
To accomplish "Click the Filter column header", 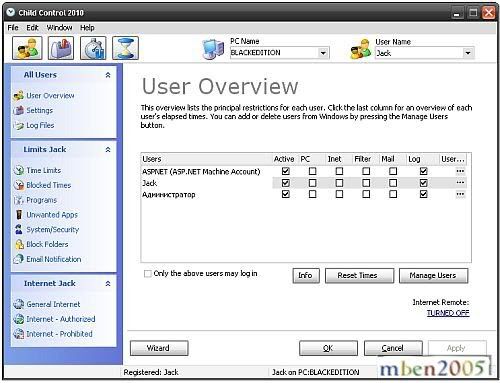I will [365, 159].
